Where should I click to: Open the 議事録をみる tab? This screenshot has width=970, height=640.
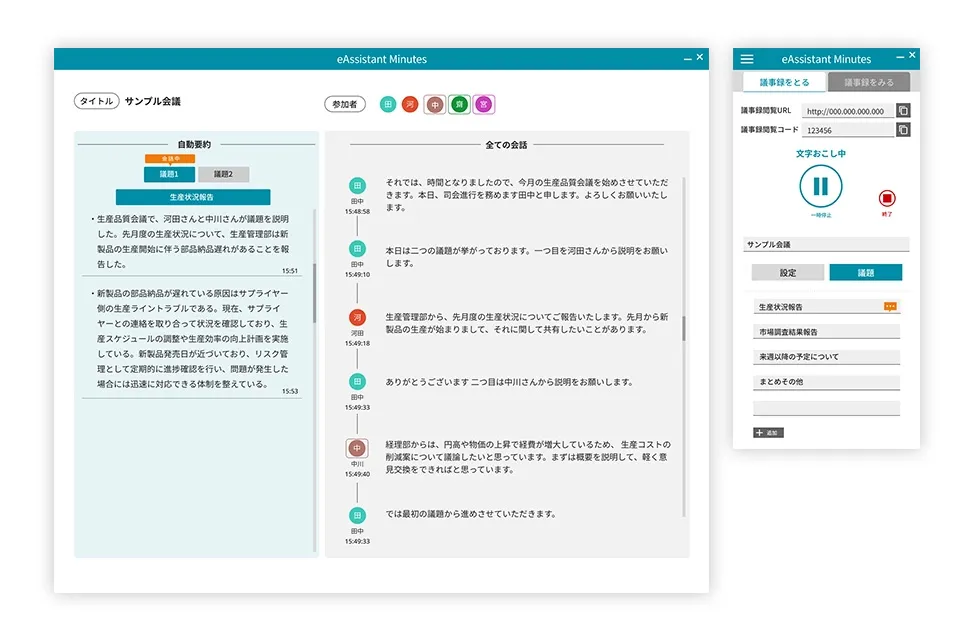868,82
